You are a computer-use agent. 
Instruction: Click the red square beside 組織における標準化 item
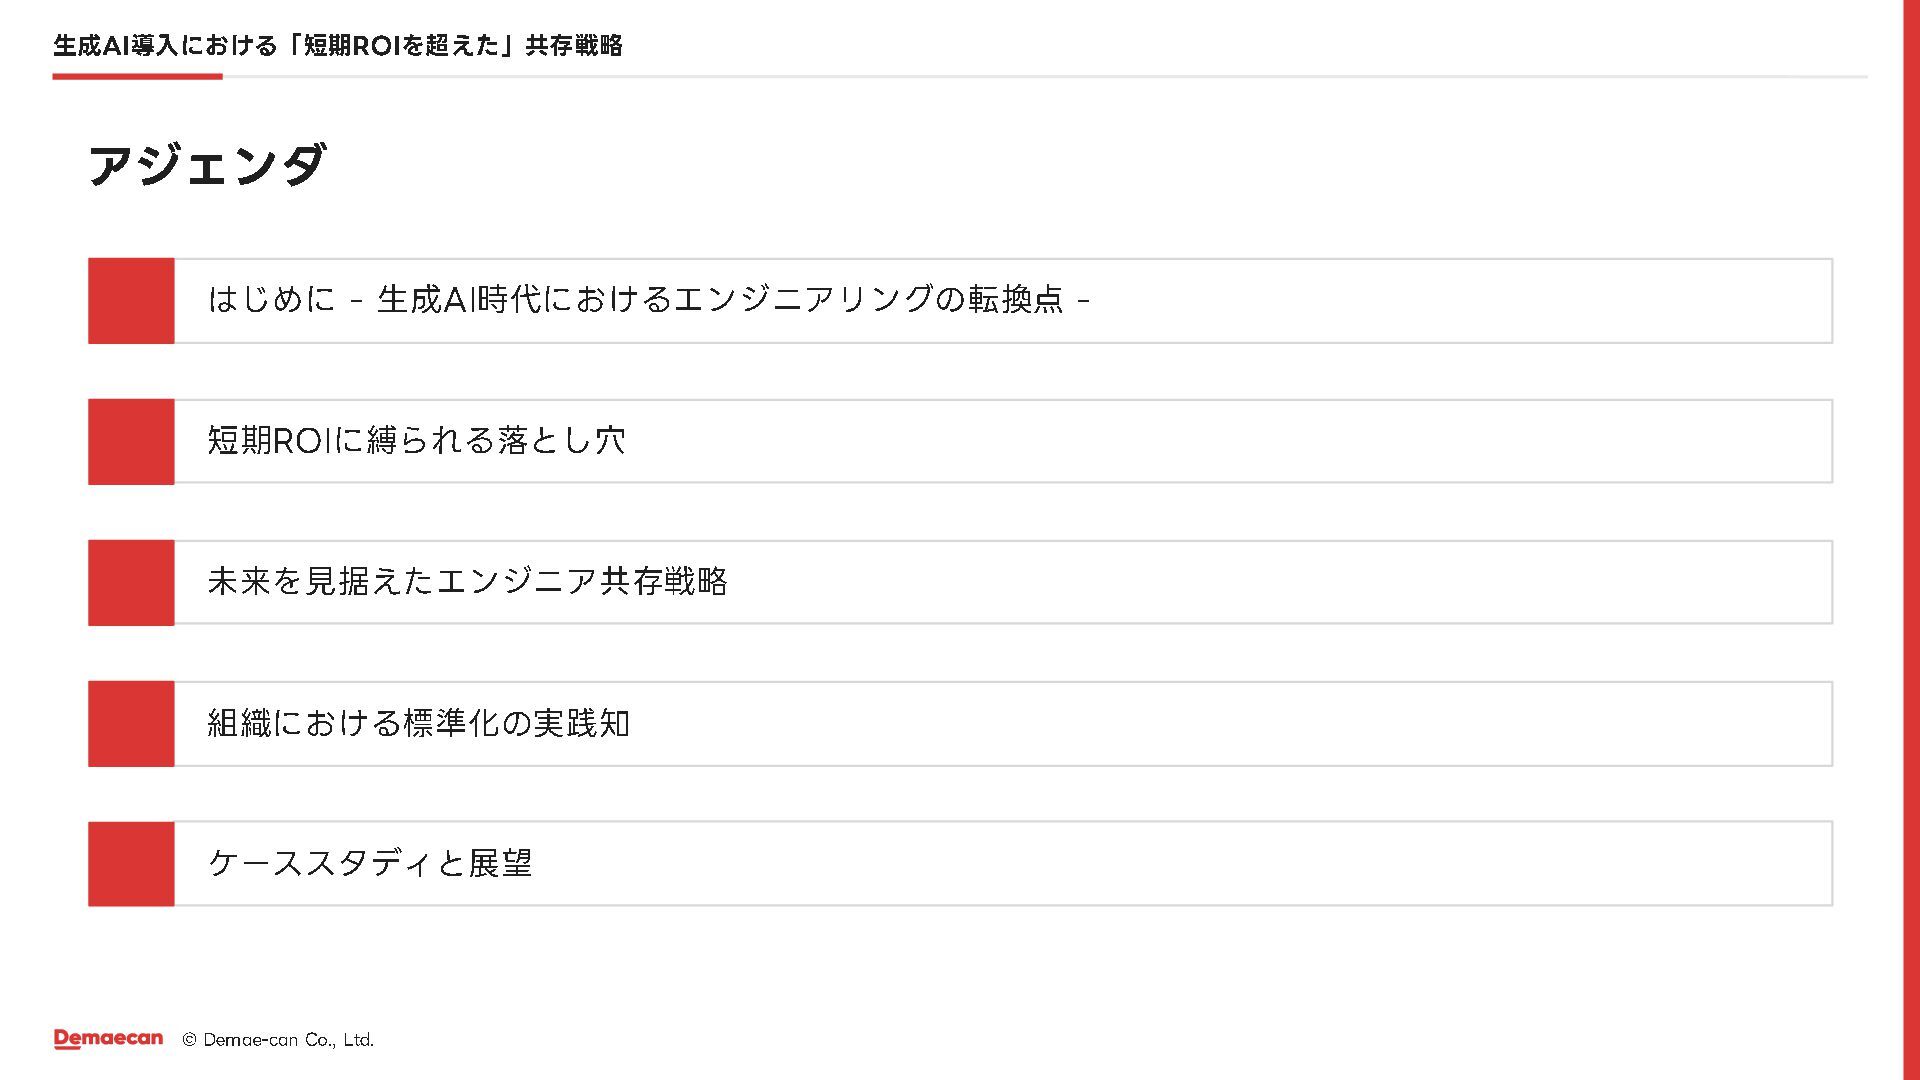tap(131, 724)
